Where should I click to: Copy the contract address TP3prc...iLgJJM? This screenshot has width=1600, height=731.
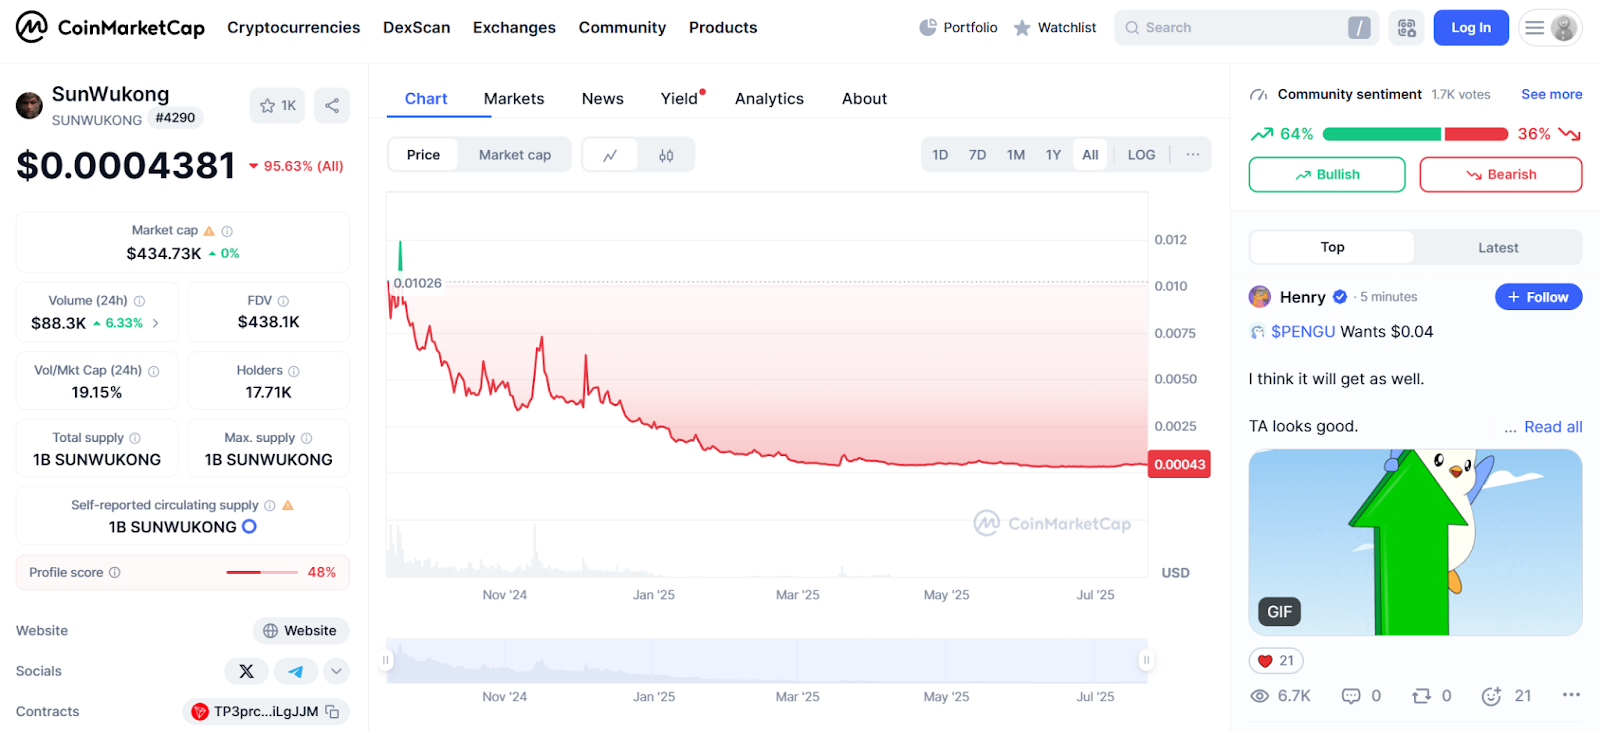[x=332, y=712]
